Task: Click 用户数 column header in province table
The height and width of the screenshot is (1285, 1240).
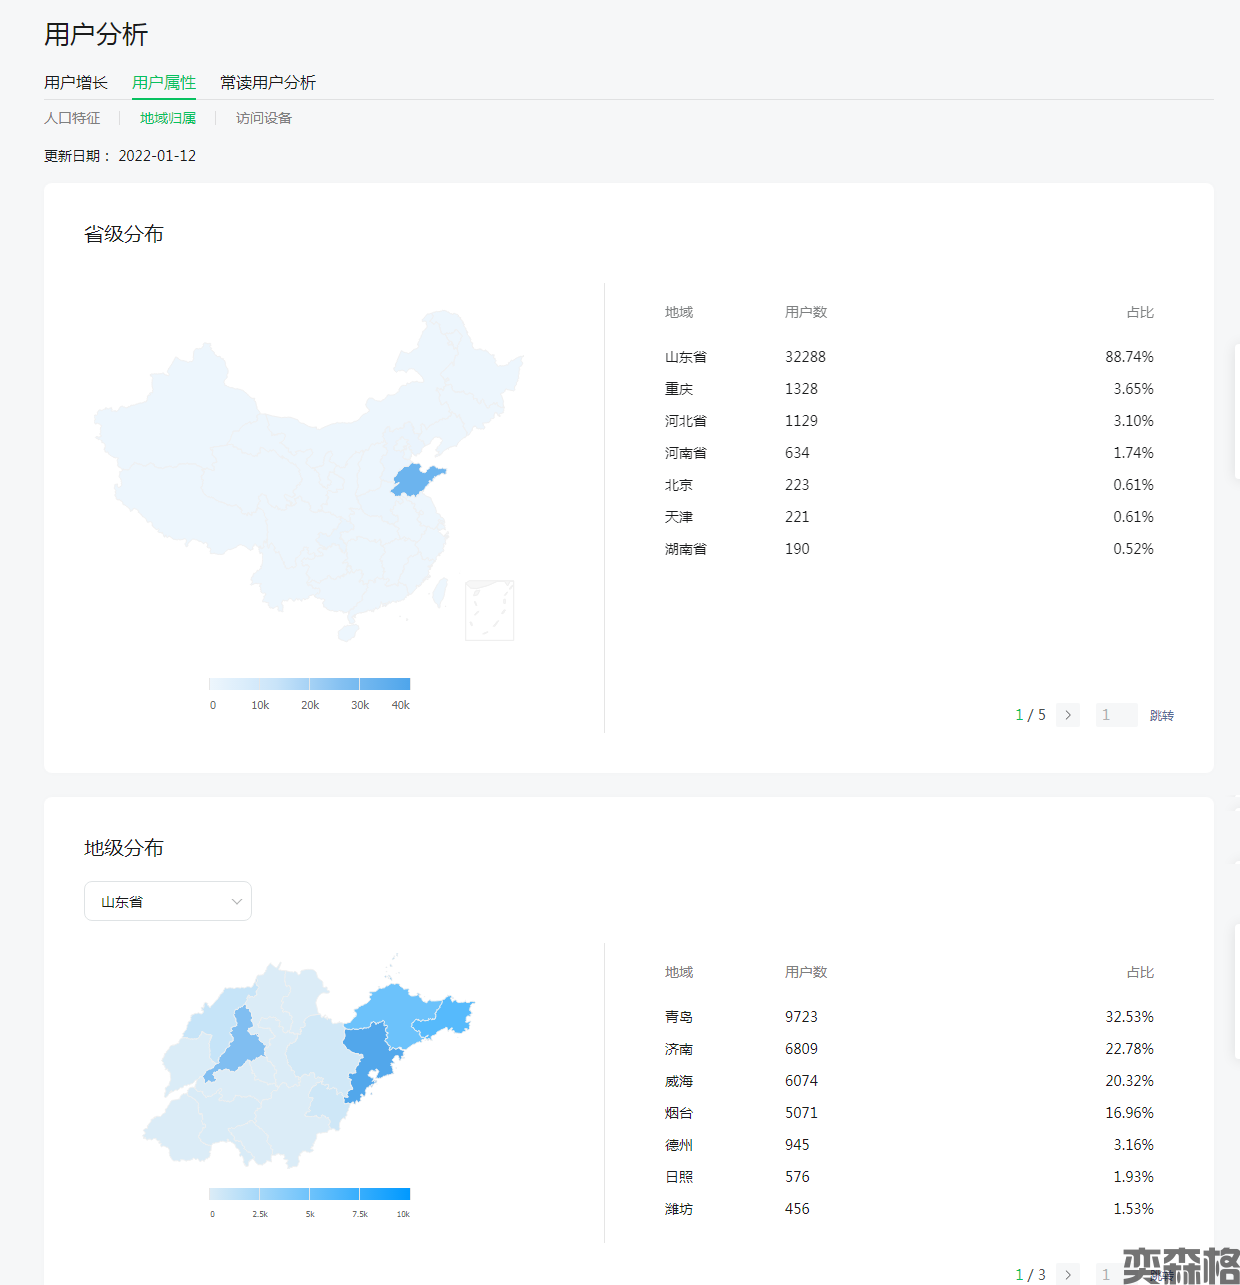Action: pos(805,312)
